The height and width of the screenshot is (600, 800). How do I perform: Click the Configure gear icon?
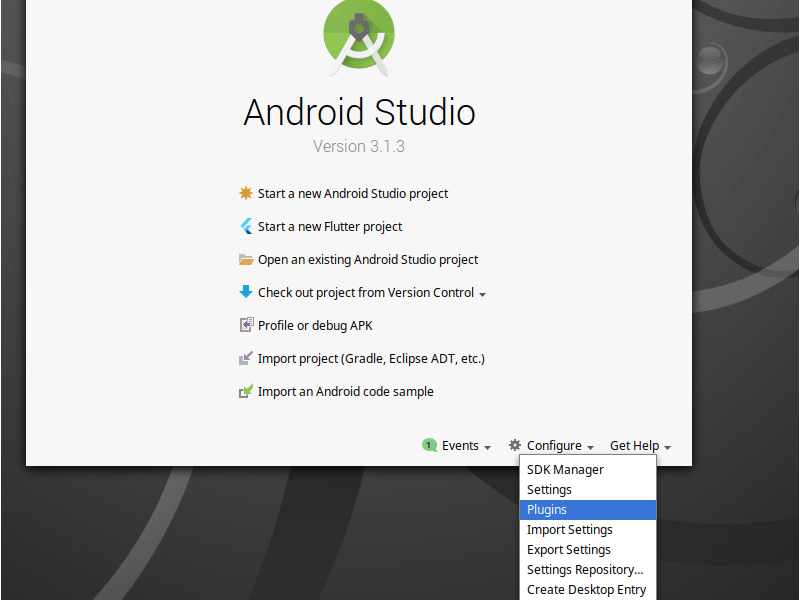point(515,445)
